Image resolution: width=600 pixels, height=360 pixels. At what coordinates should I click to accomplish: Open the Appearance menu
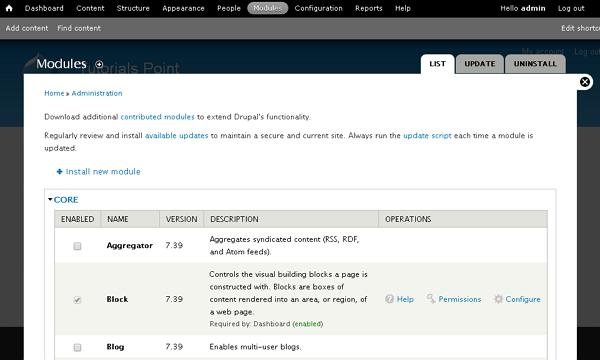click(x=183, y=8)
